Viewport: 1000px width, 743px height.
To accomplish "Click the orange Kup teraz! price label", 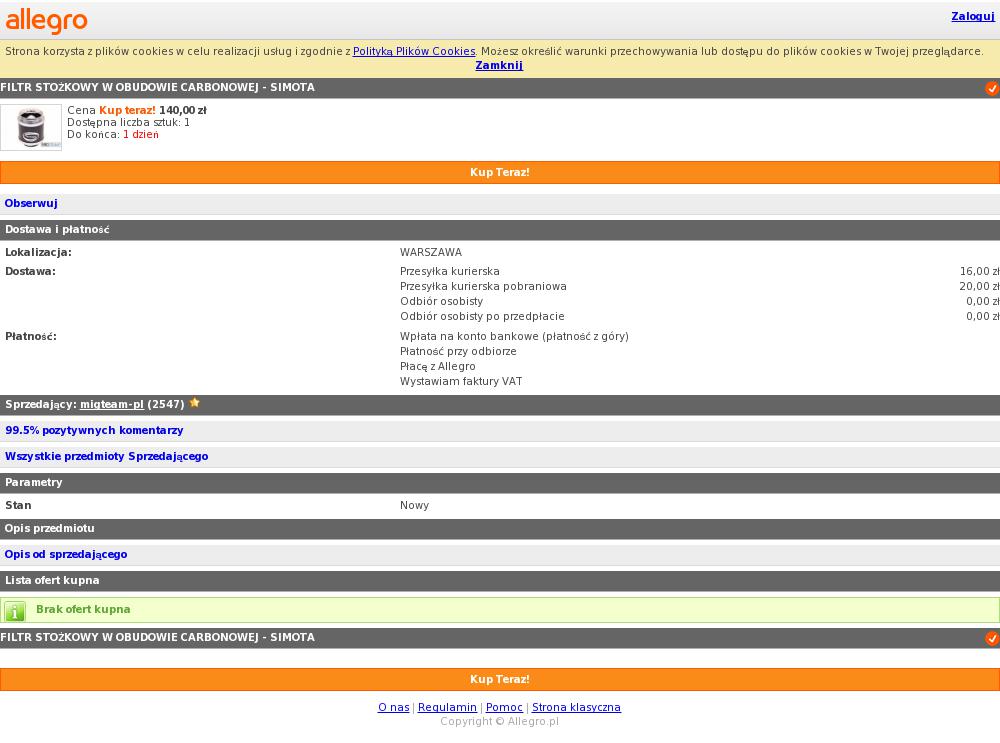I will tap(128, 110).
